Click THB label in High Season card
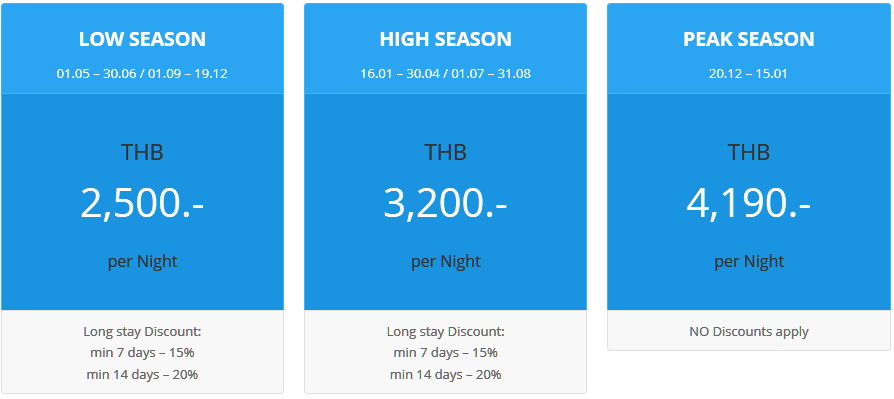The height and width of the screenshot is (399, 894). click(x=445, y=152)
